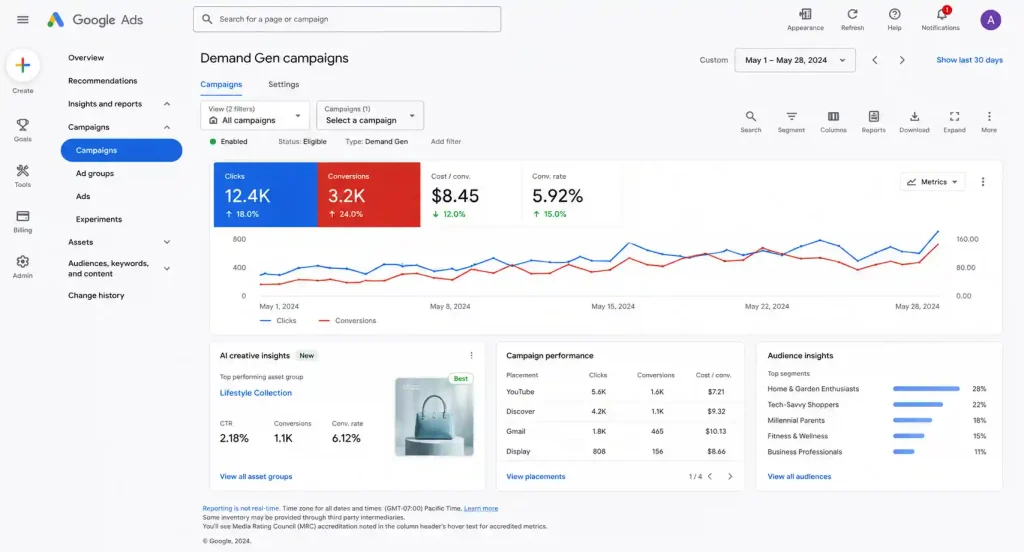Click the Google Ads logo
The width and height of the screenshot is (1024, 552).
click(95, 20)
